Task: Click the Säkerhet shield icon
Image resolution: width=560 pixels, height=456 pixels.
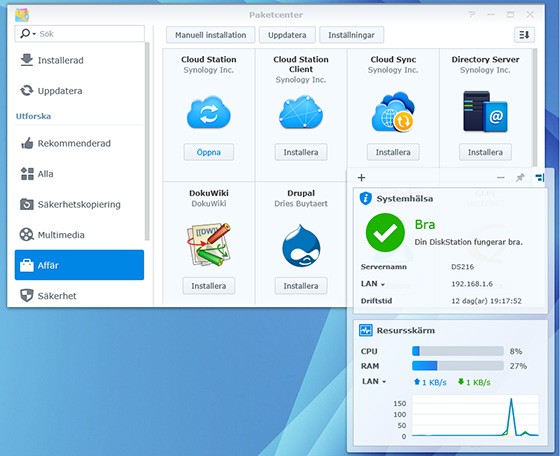Action: (x=27, y=295)
